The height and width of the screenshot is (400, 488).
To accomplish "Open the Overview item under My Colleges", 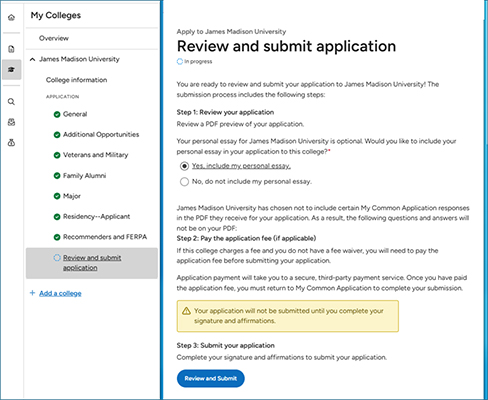I will (x=54, y=38).
